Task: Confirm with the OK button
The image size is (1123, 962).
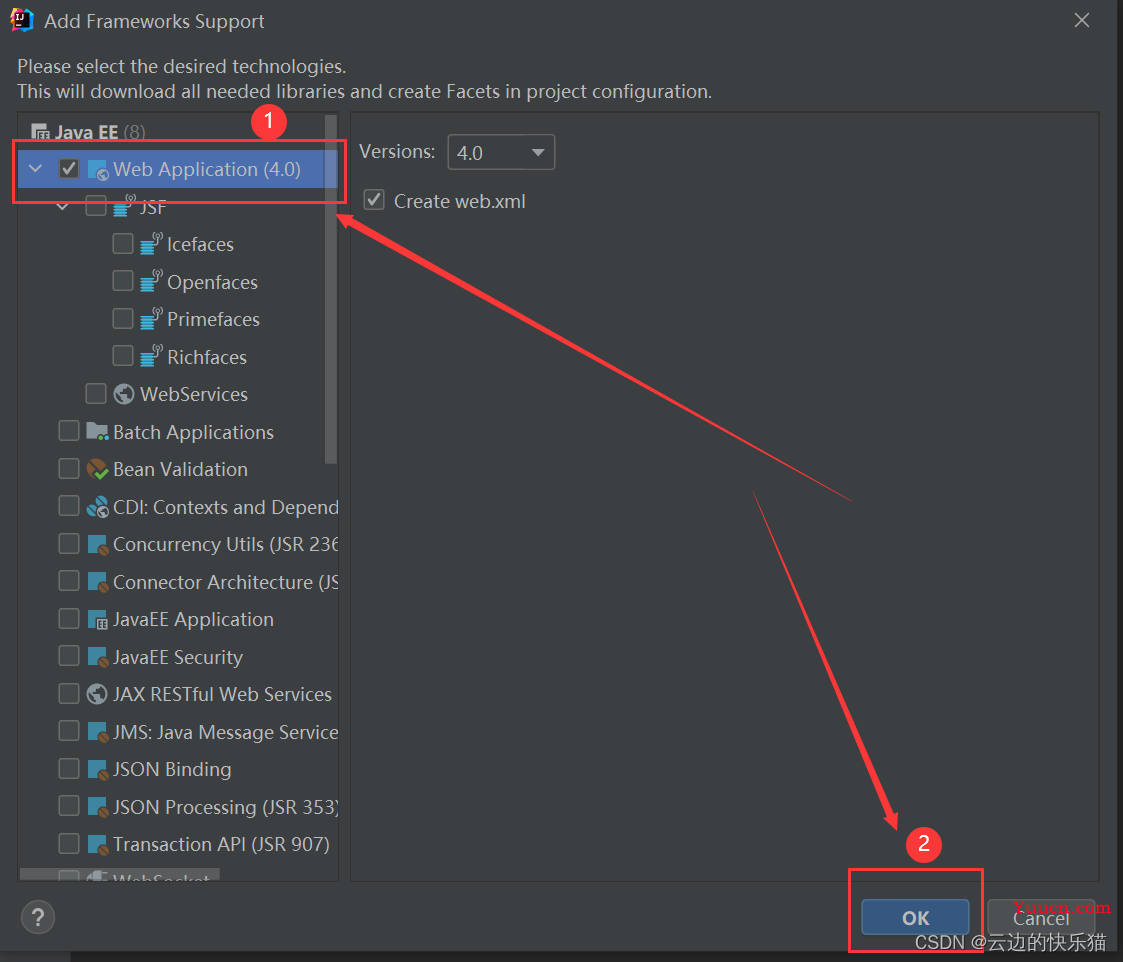Action: (x=915, y=918)
